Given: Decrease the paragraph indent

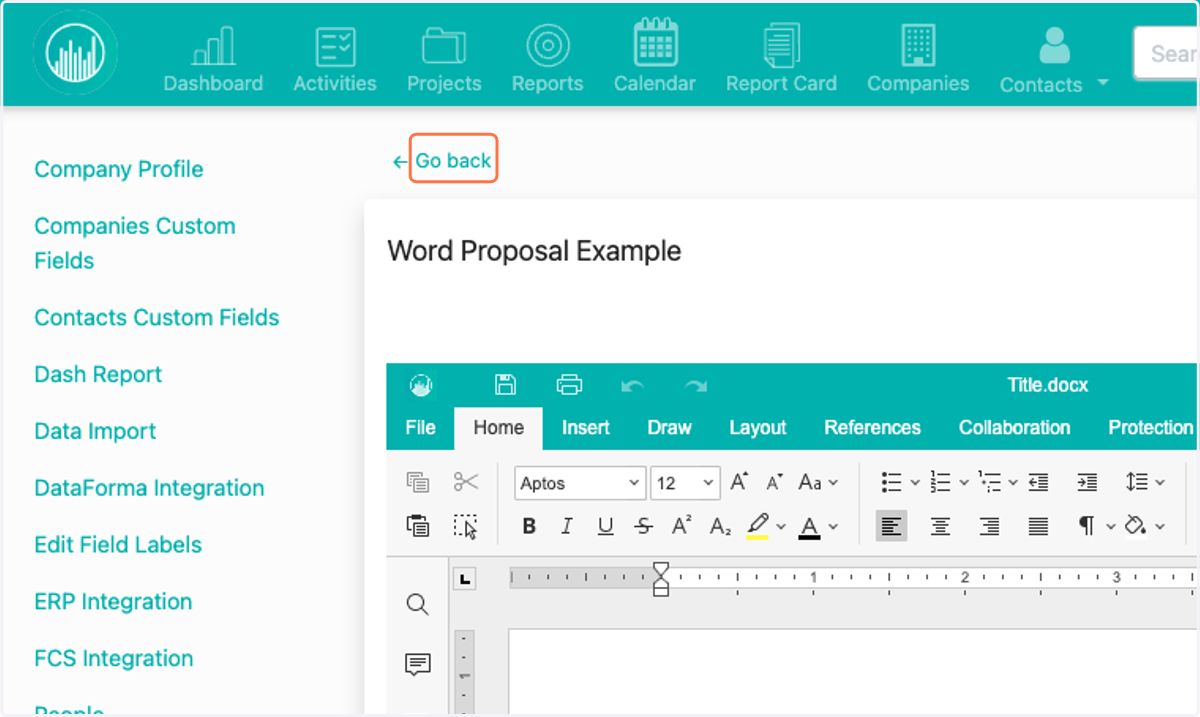Looking at the screenshot, I should point(1039,482).
